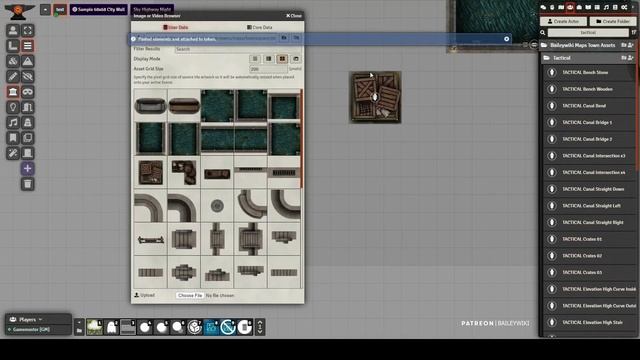Open the Journal book sidebar tab
The height and width of the screenshot is (360, 640).
588,7
